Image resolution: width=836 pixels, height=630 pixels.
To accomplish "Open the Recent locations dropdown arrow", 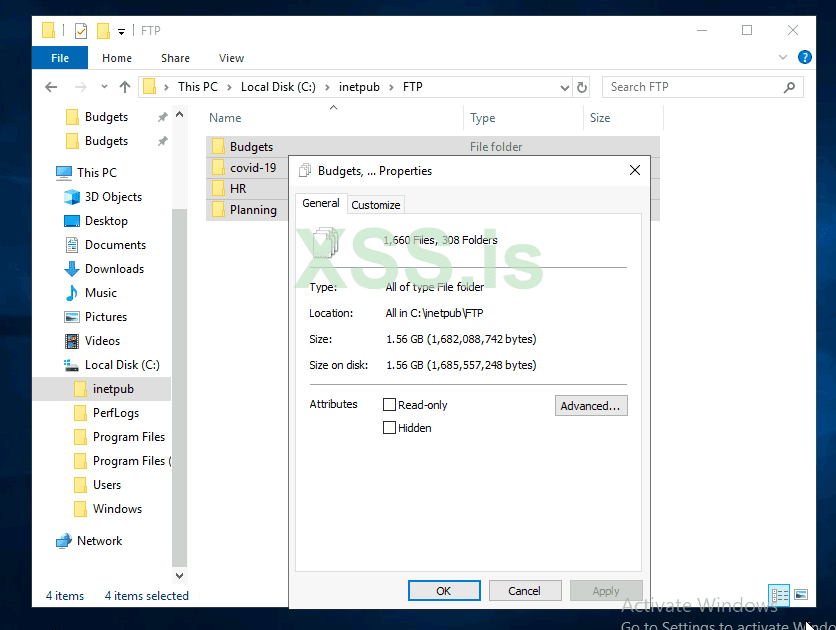I will tap(104, 86).
